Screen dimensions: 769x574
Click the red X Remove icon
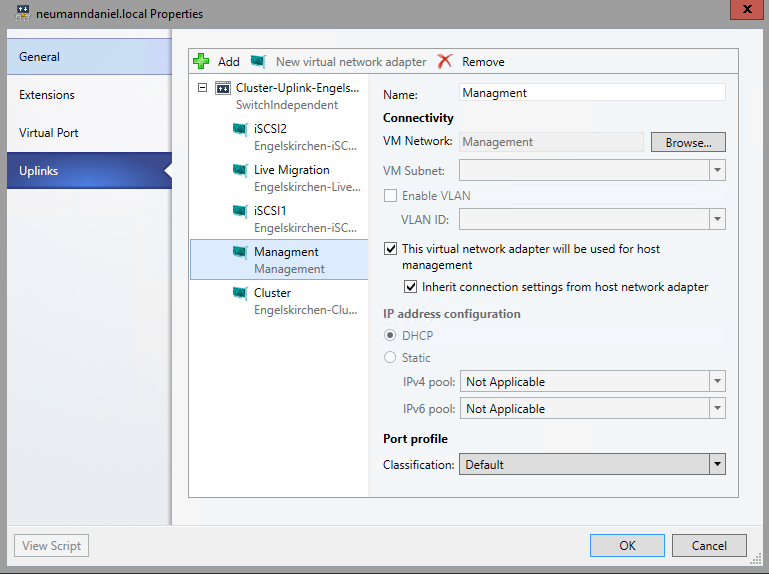445,62
